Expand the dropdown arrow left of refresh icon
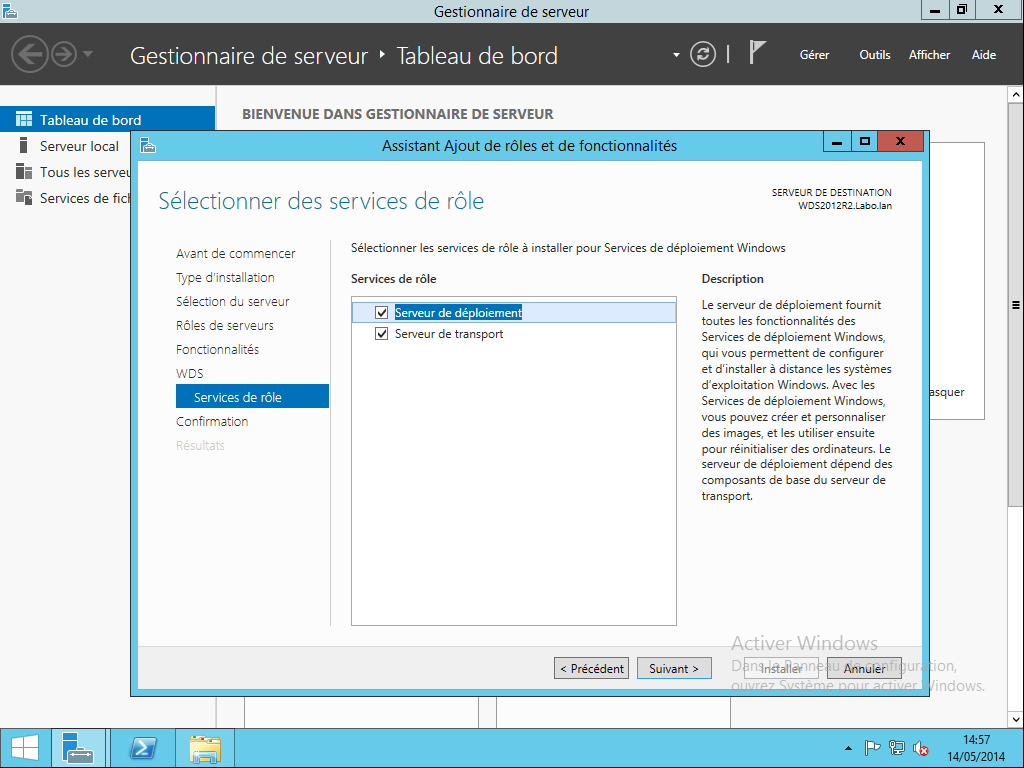The height and width of the screenshot is (768, 1024). [677, 55]
